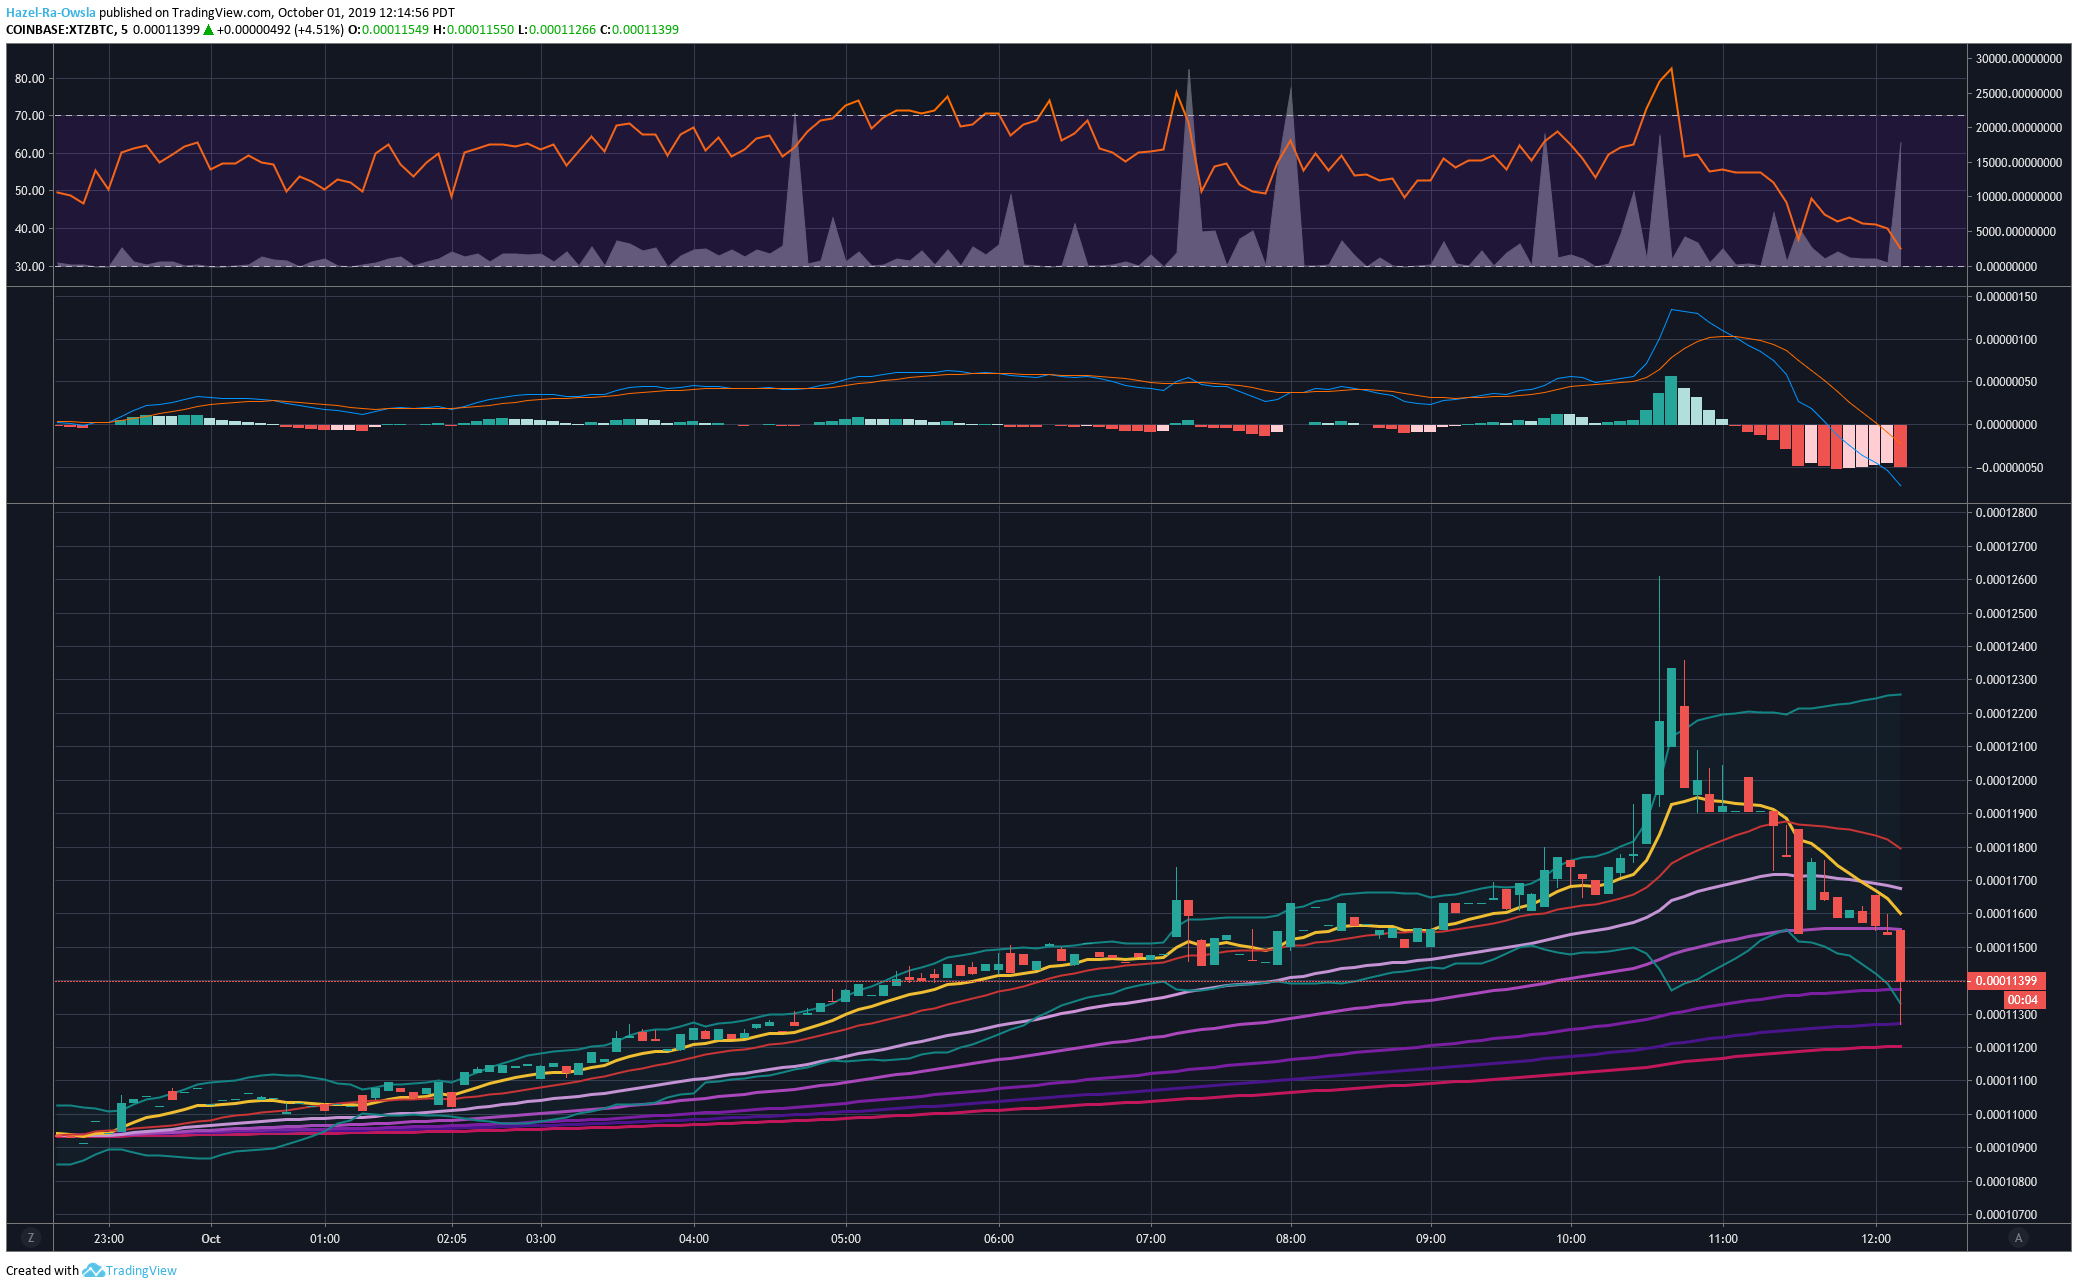Image resolution: width=2078 pixels, height=1288 pixels.
Task: Click the tallest volume spike after 07:00
Action: [1188, 167]
